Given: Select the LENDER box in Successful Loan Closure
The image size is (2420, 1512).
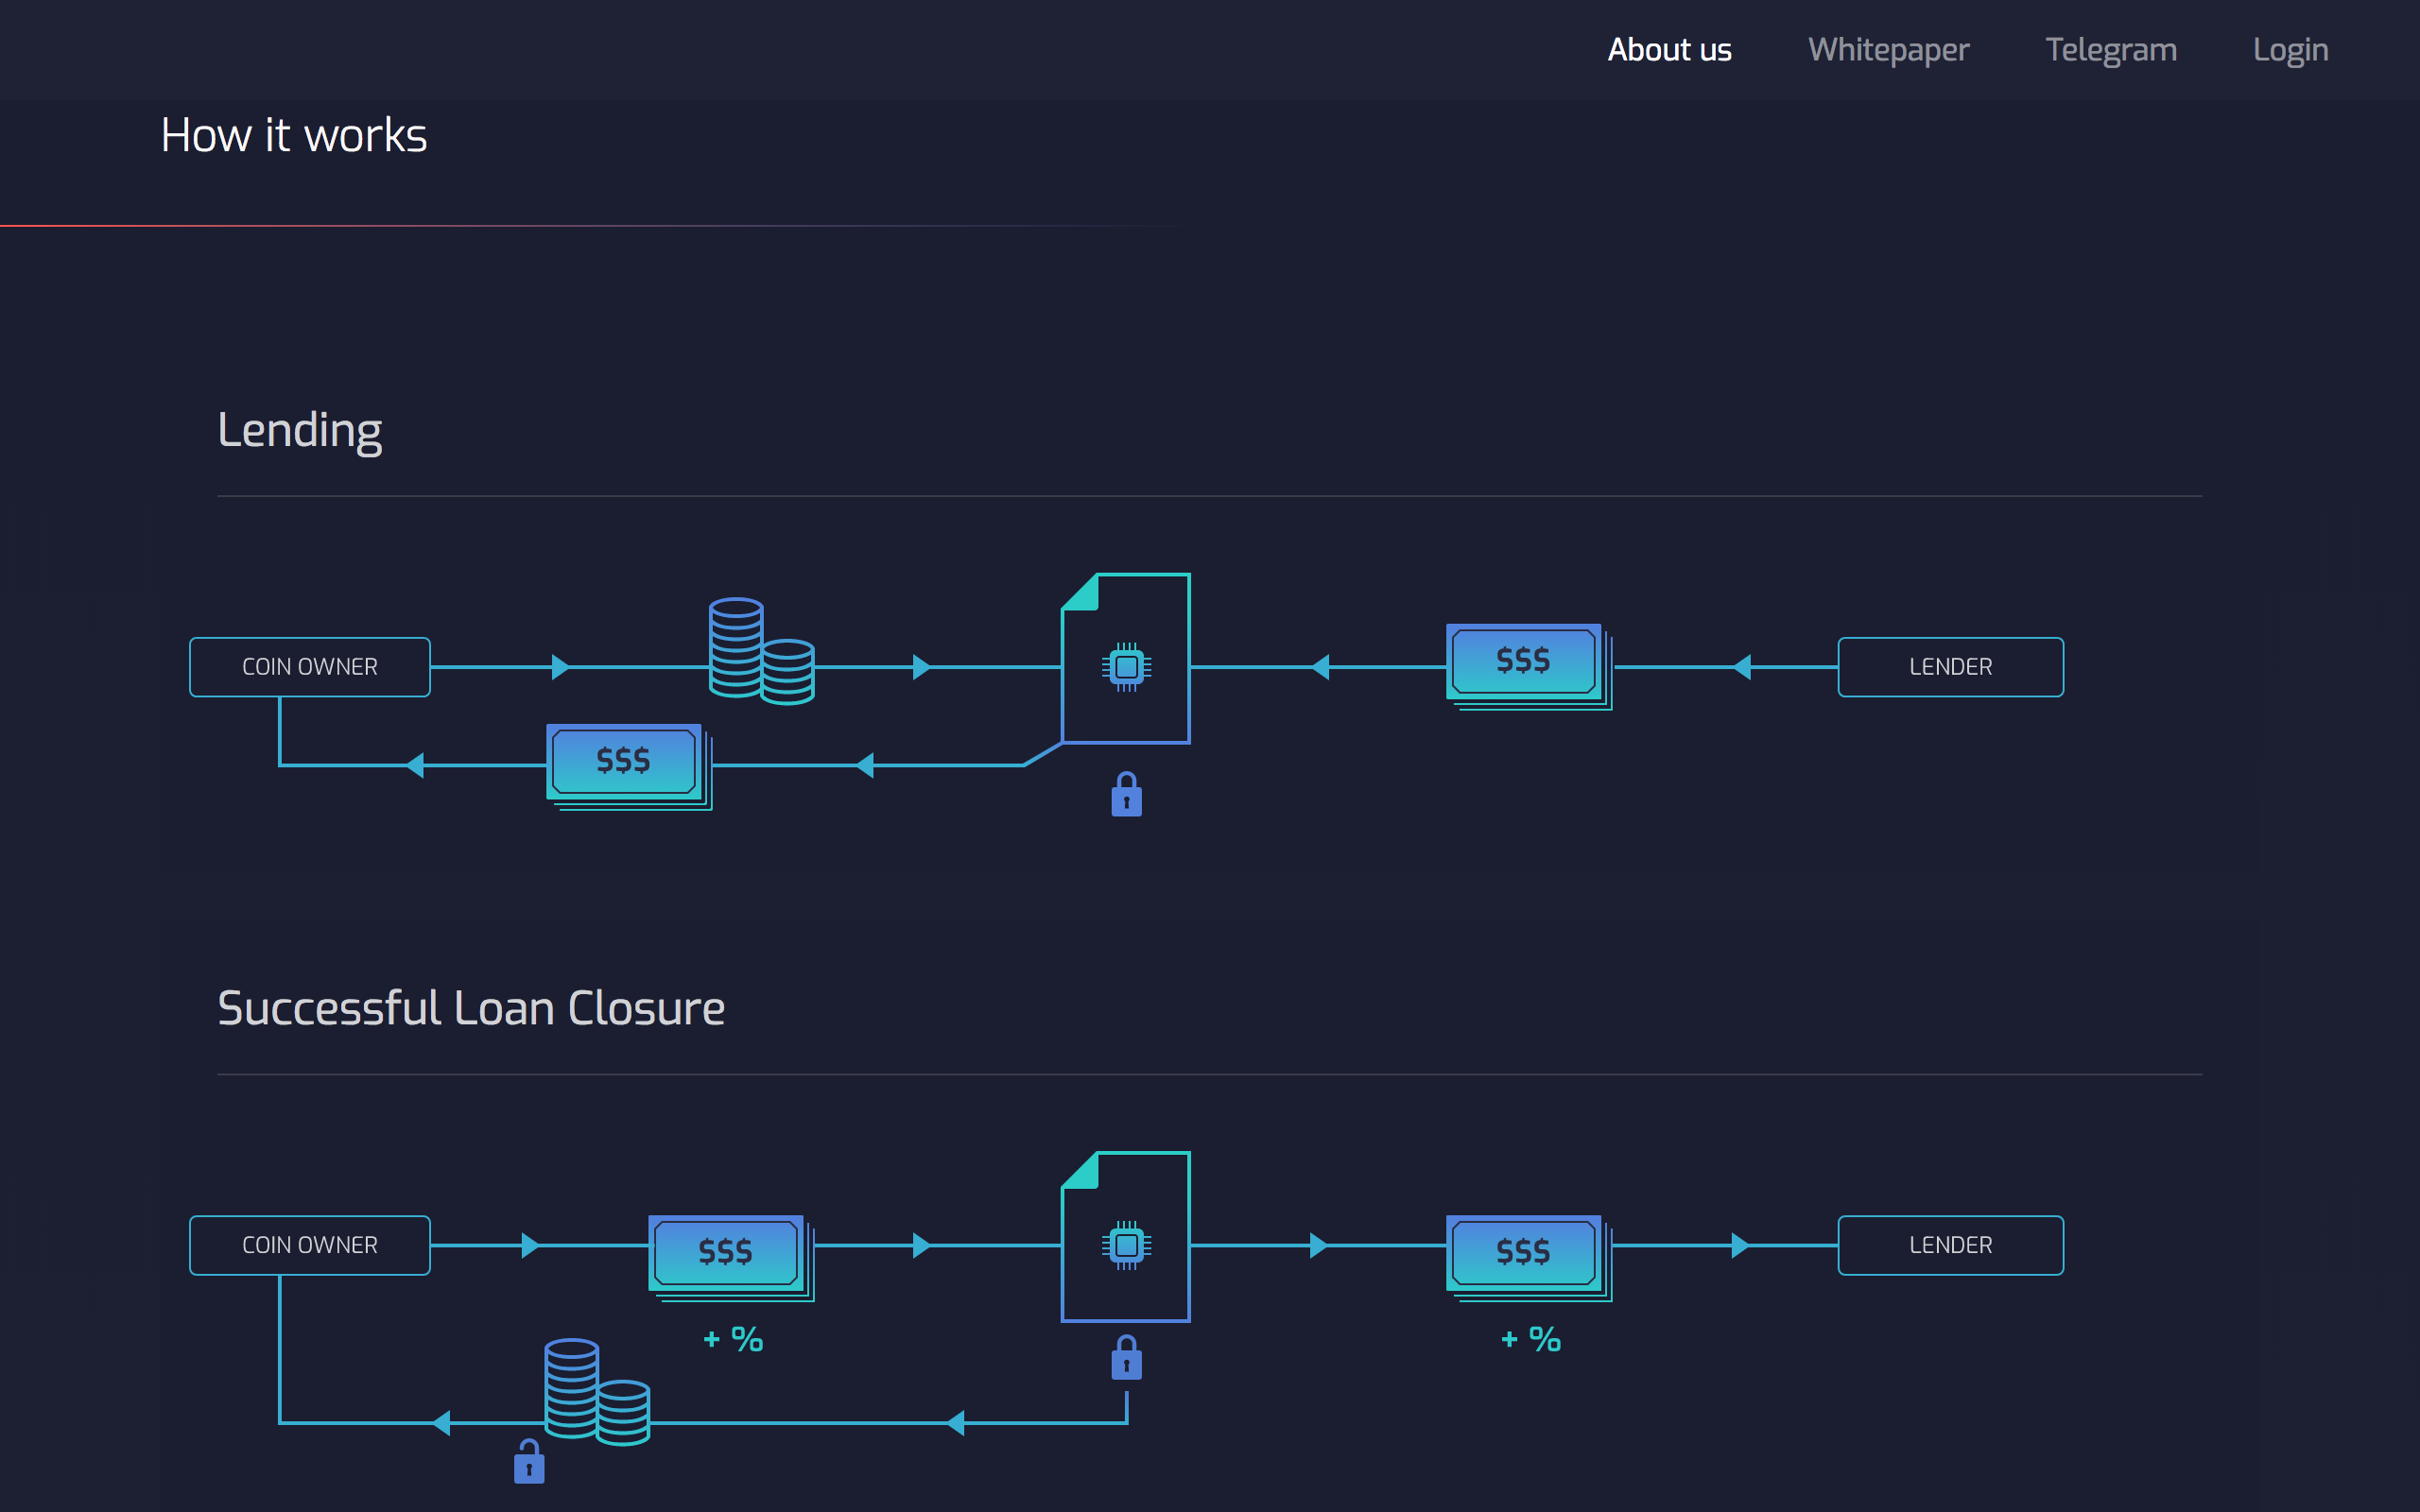Looking at the screenshot, I should [x=1950, y=1245].
